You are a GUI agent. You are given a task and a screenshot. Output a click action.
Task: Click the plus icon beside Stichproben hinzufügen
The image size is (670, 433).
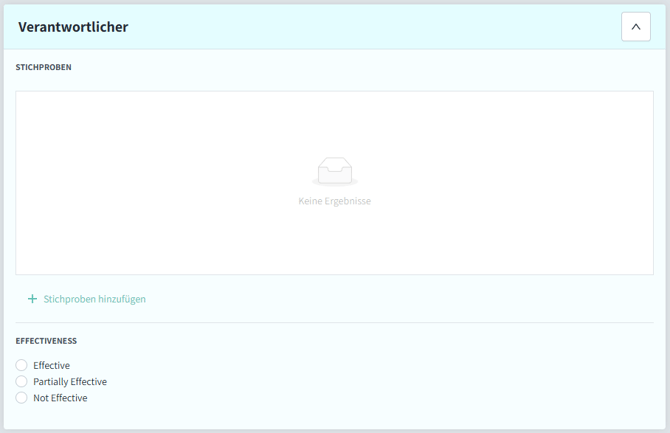[x=32, y=299]
